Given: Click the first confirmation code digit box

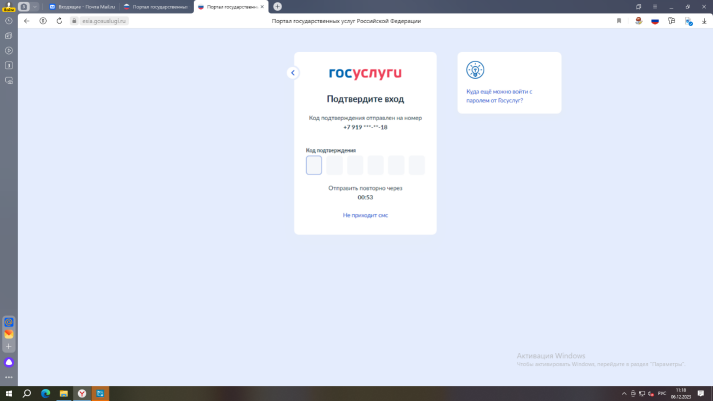Looking at the screenshot, I should click(314, 165).
